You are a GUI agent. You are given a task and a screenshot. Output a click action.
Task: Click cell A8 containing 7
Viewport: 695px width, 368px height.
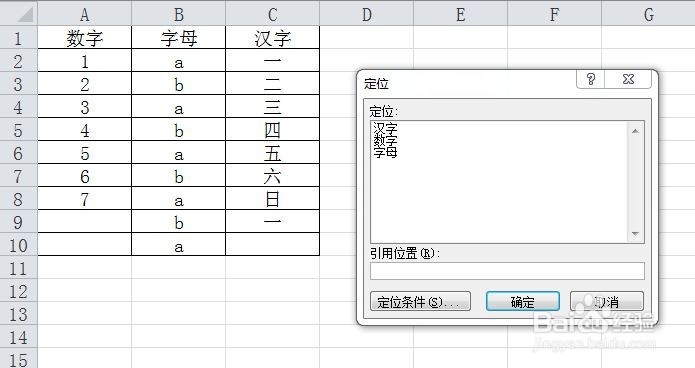coord(85,199)
